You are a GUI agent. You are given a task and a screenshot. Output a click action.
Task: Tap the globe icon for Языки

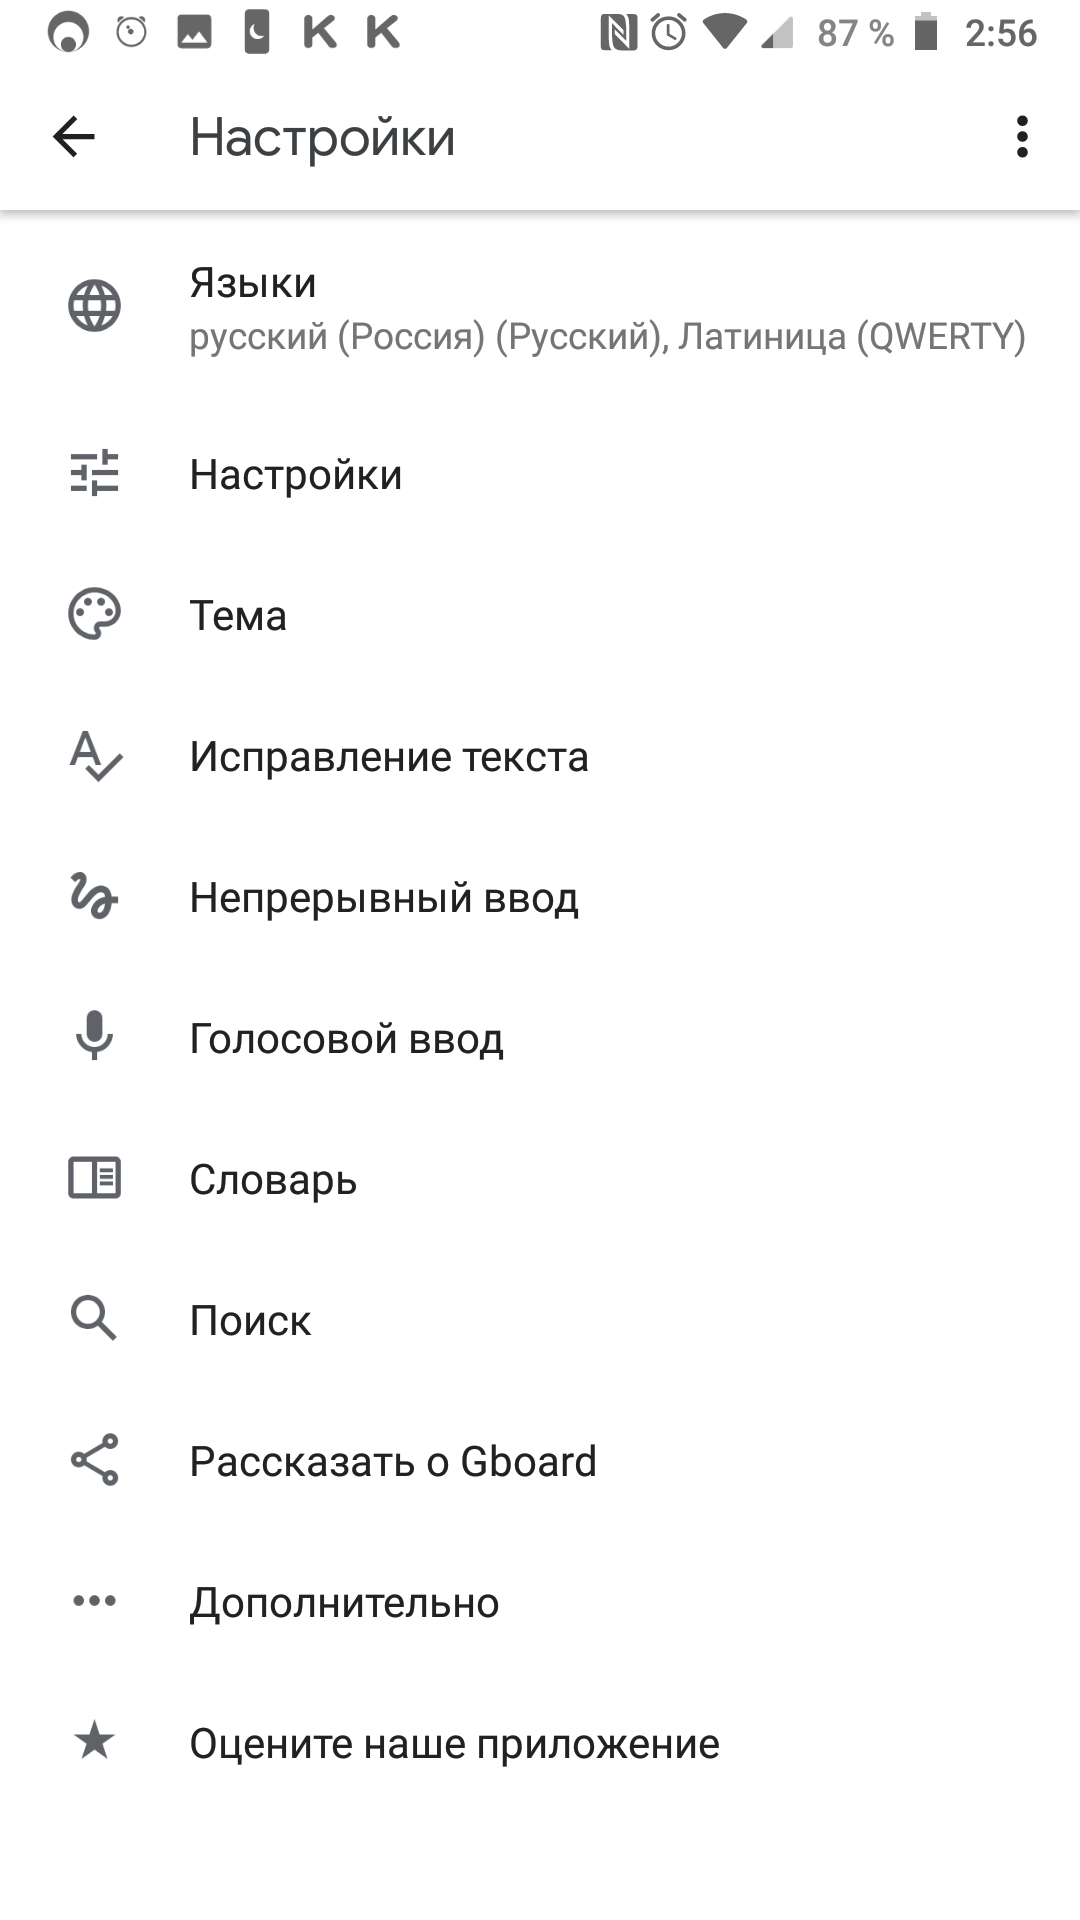[x=94, y=306]
